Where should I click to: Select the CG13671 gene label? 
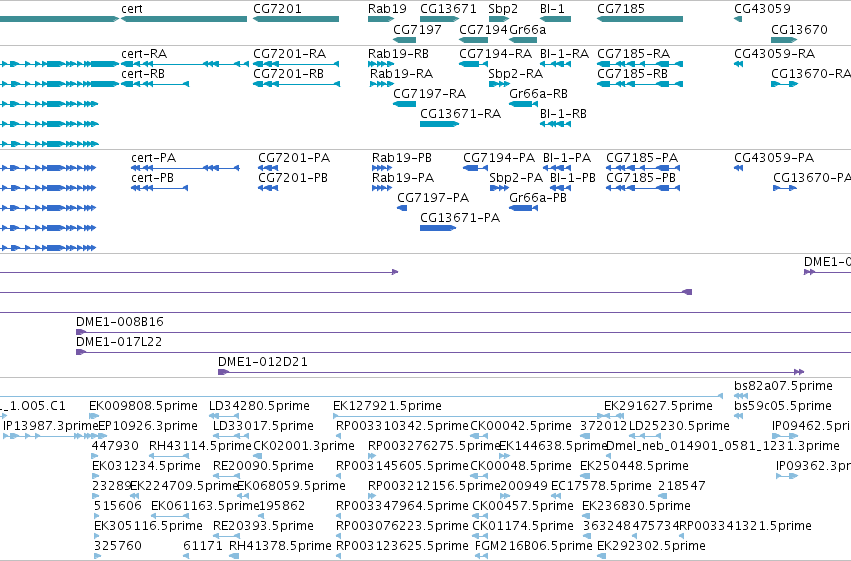448,9
